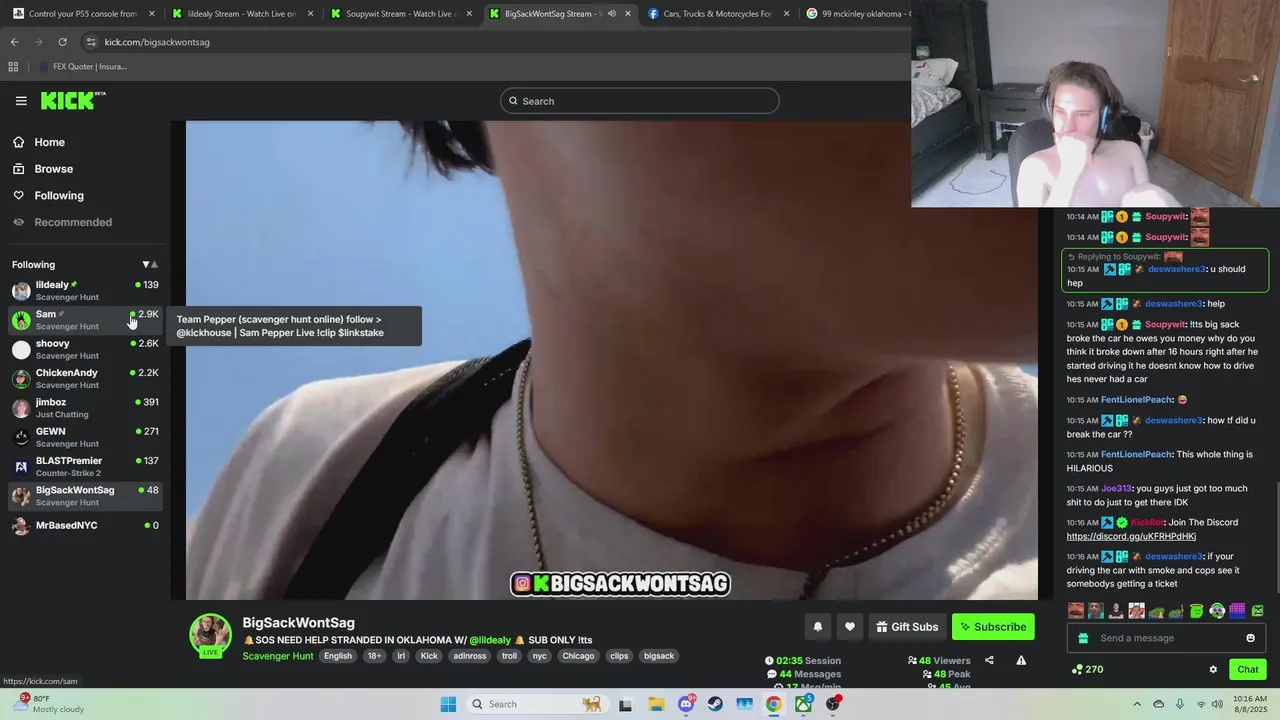The image size is (1280, 720).
Task: Type in Send a message field
Action: click(1165, 638)
